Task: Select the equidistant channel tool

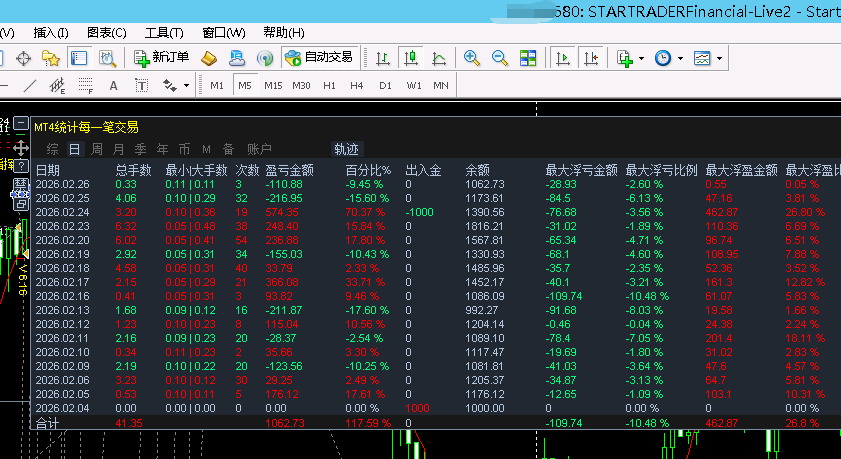Action: click(57, 85)
